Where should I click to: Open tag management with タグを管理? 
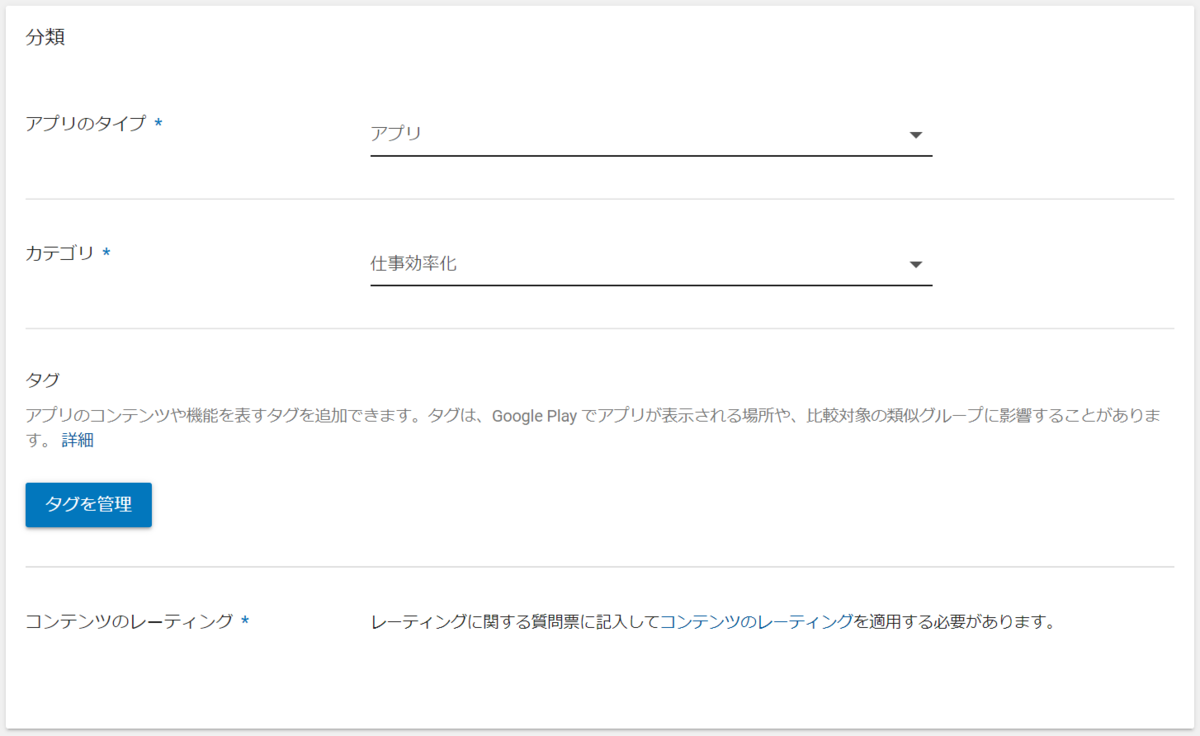pyautogui.click(x=88, y=505)
